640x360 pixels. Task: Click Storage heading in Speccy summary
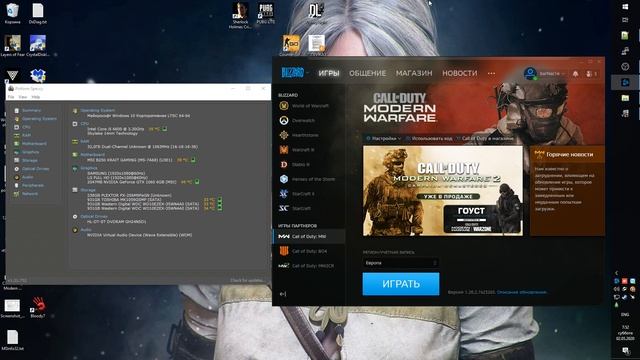[x=88, y=190]
